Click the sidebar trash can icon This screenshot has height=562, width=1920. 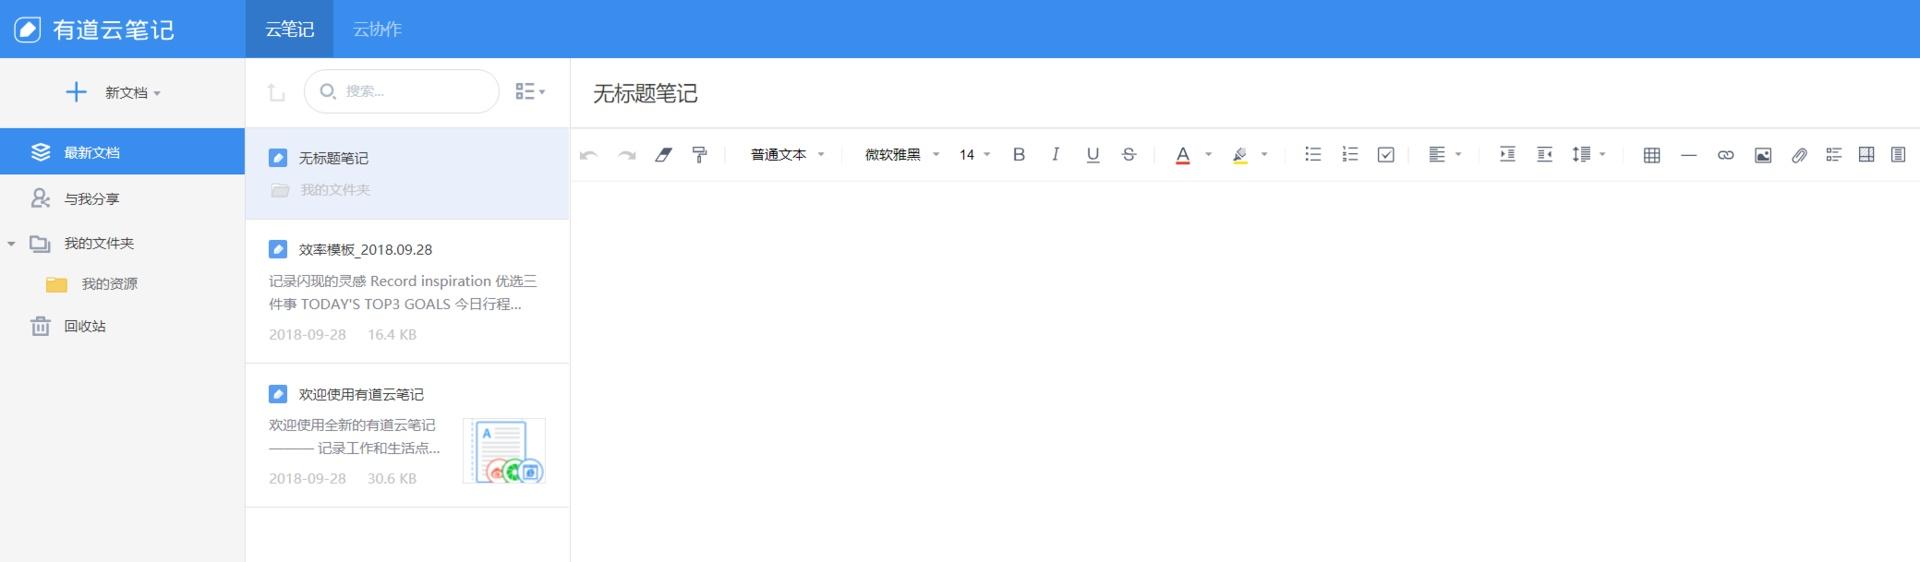tap(40, 326)
